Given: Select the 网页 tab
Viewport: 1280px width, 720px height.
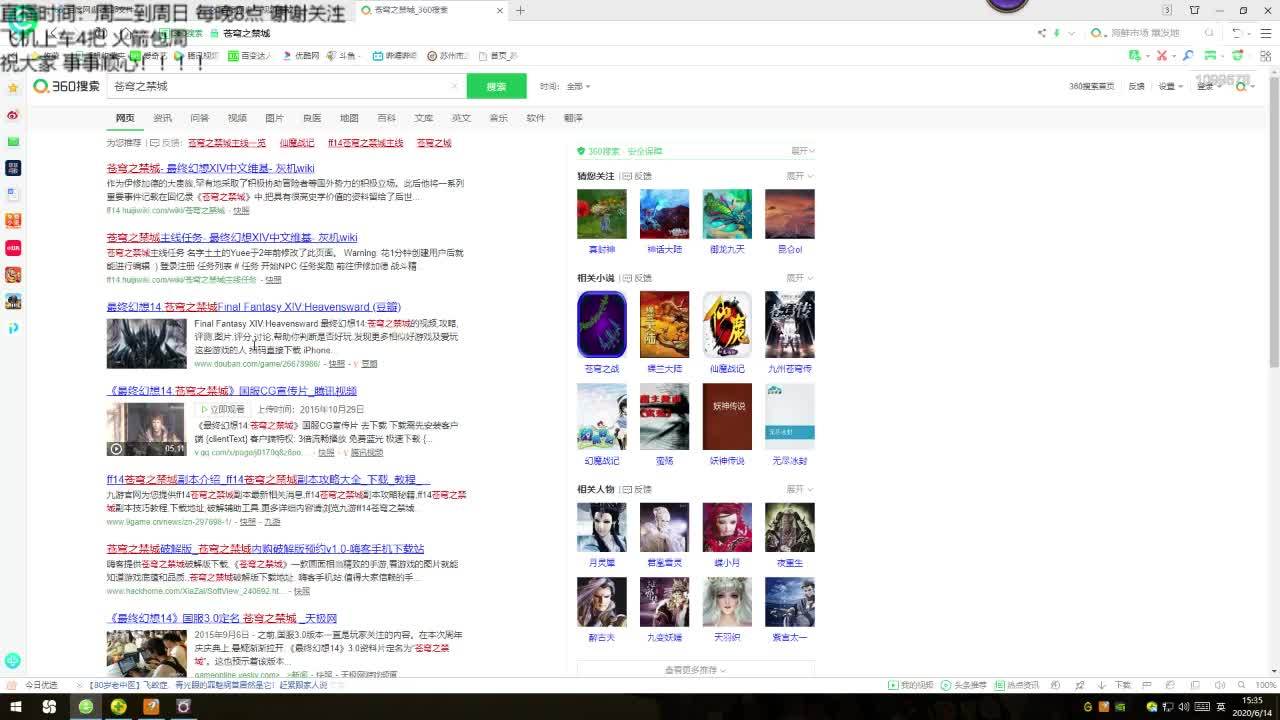Looking at the screenshot, I should coord(125,118).
